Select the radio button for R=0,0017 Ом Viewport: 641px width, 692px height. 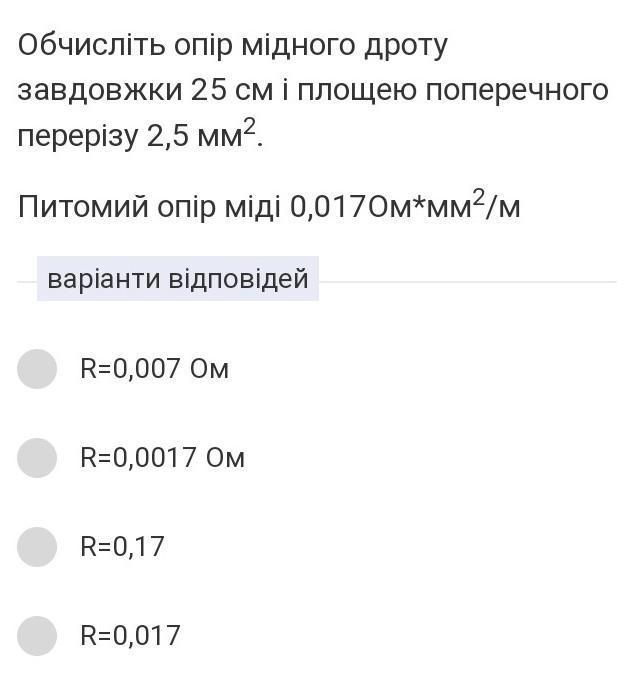coord(38,458)
